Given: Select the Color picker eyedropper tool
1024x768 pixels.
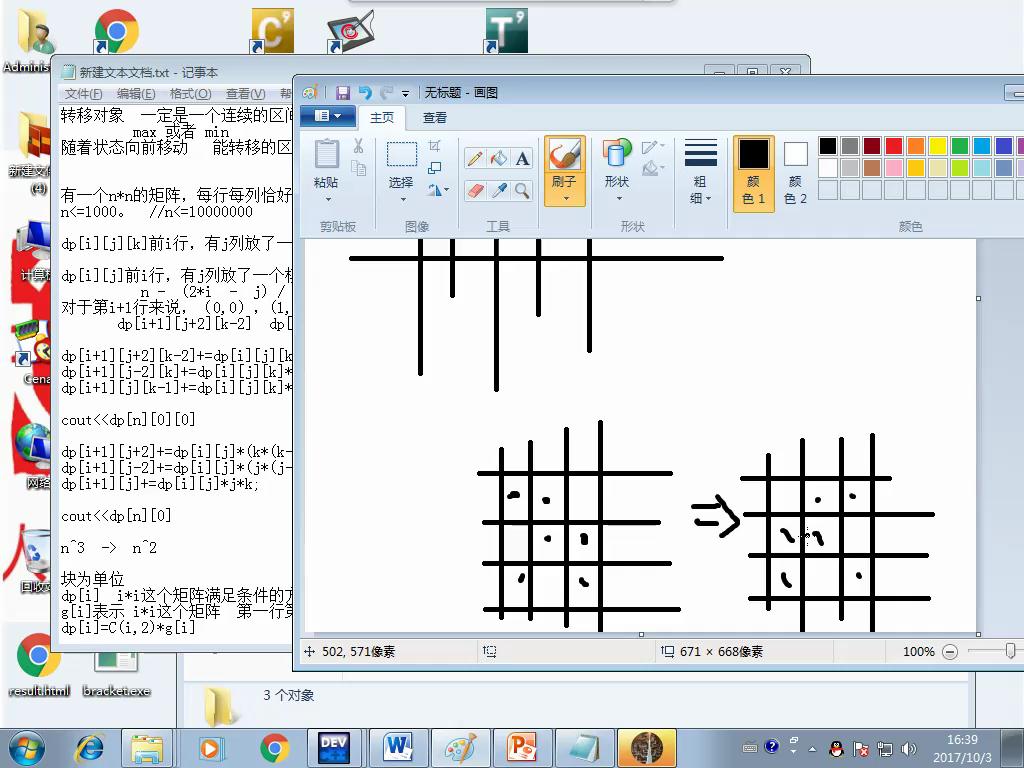Looking at the screenshot, I should pos(498,191).
